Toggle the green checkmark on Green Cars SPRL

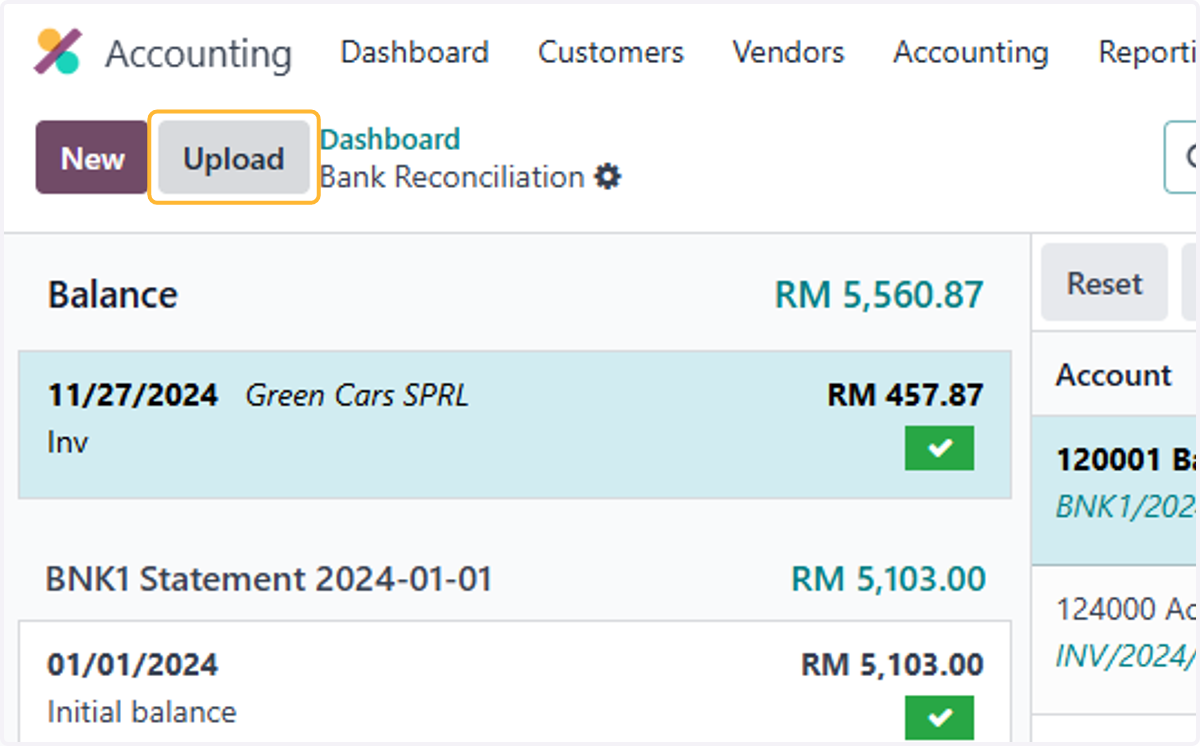939,449
